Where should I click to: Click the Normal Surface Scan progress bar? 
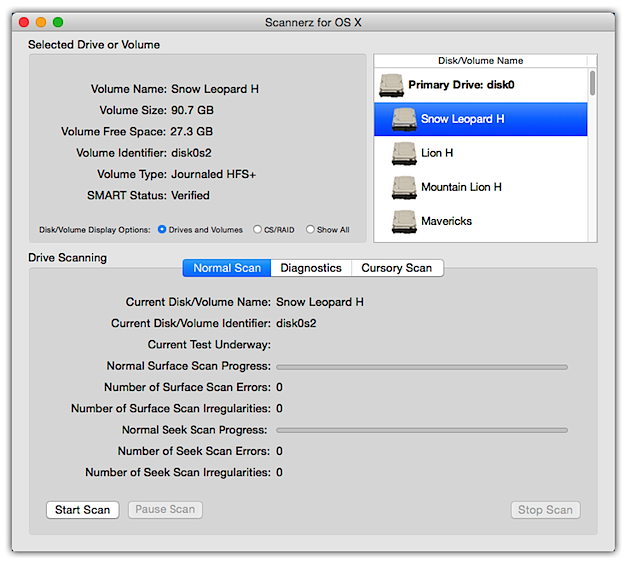tap(422, 367)
